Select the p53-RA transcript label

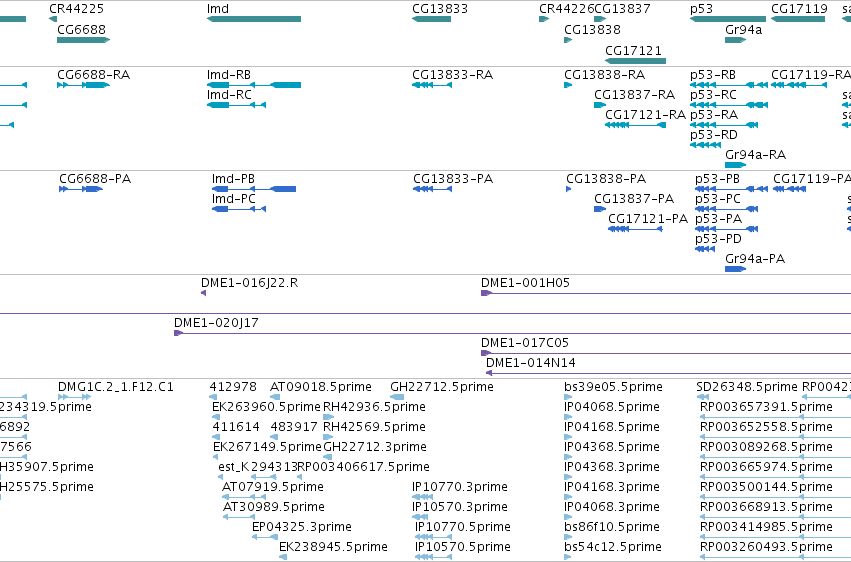(x=714, y=114)
